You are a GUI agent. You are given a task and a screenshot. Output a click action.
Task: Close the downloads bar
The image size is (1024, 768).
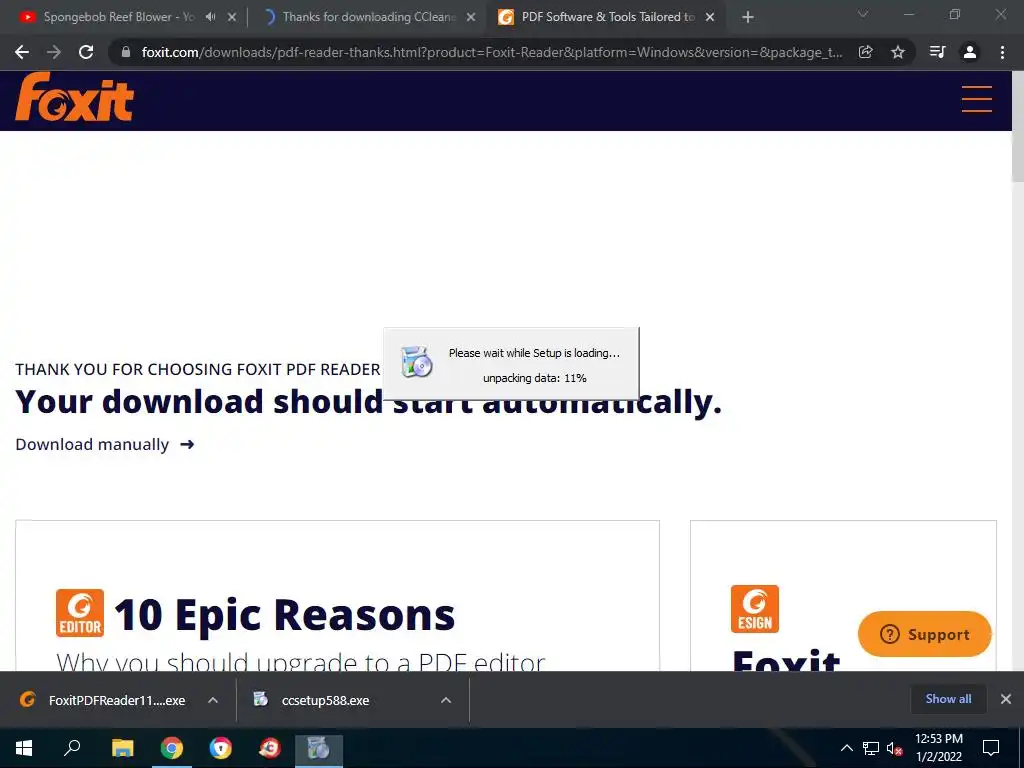(x=1006, y=699)
